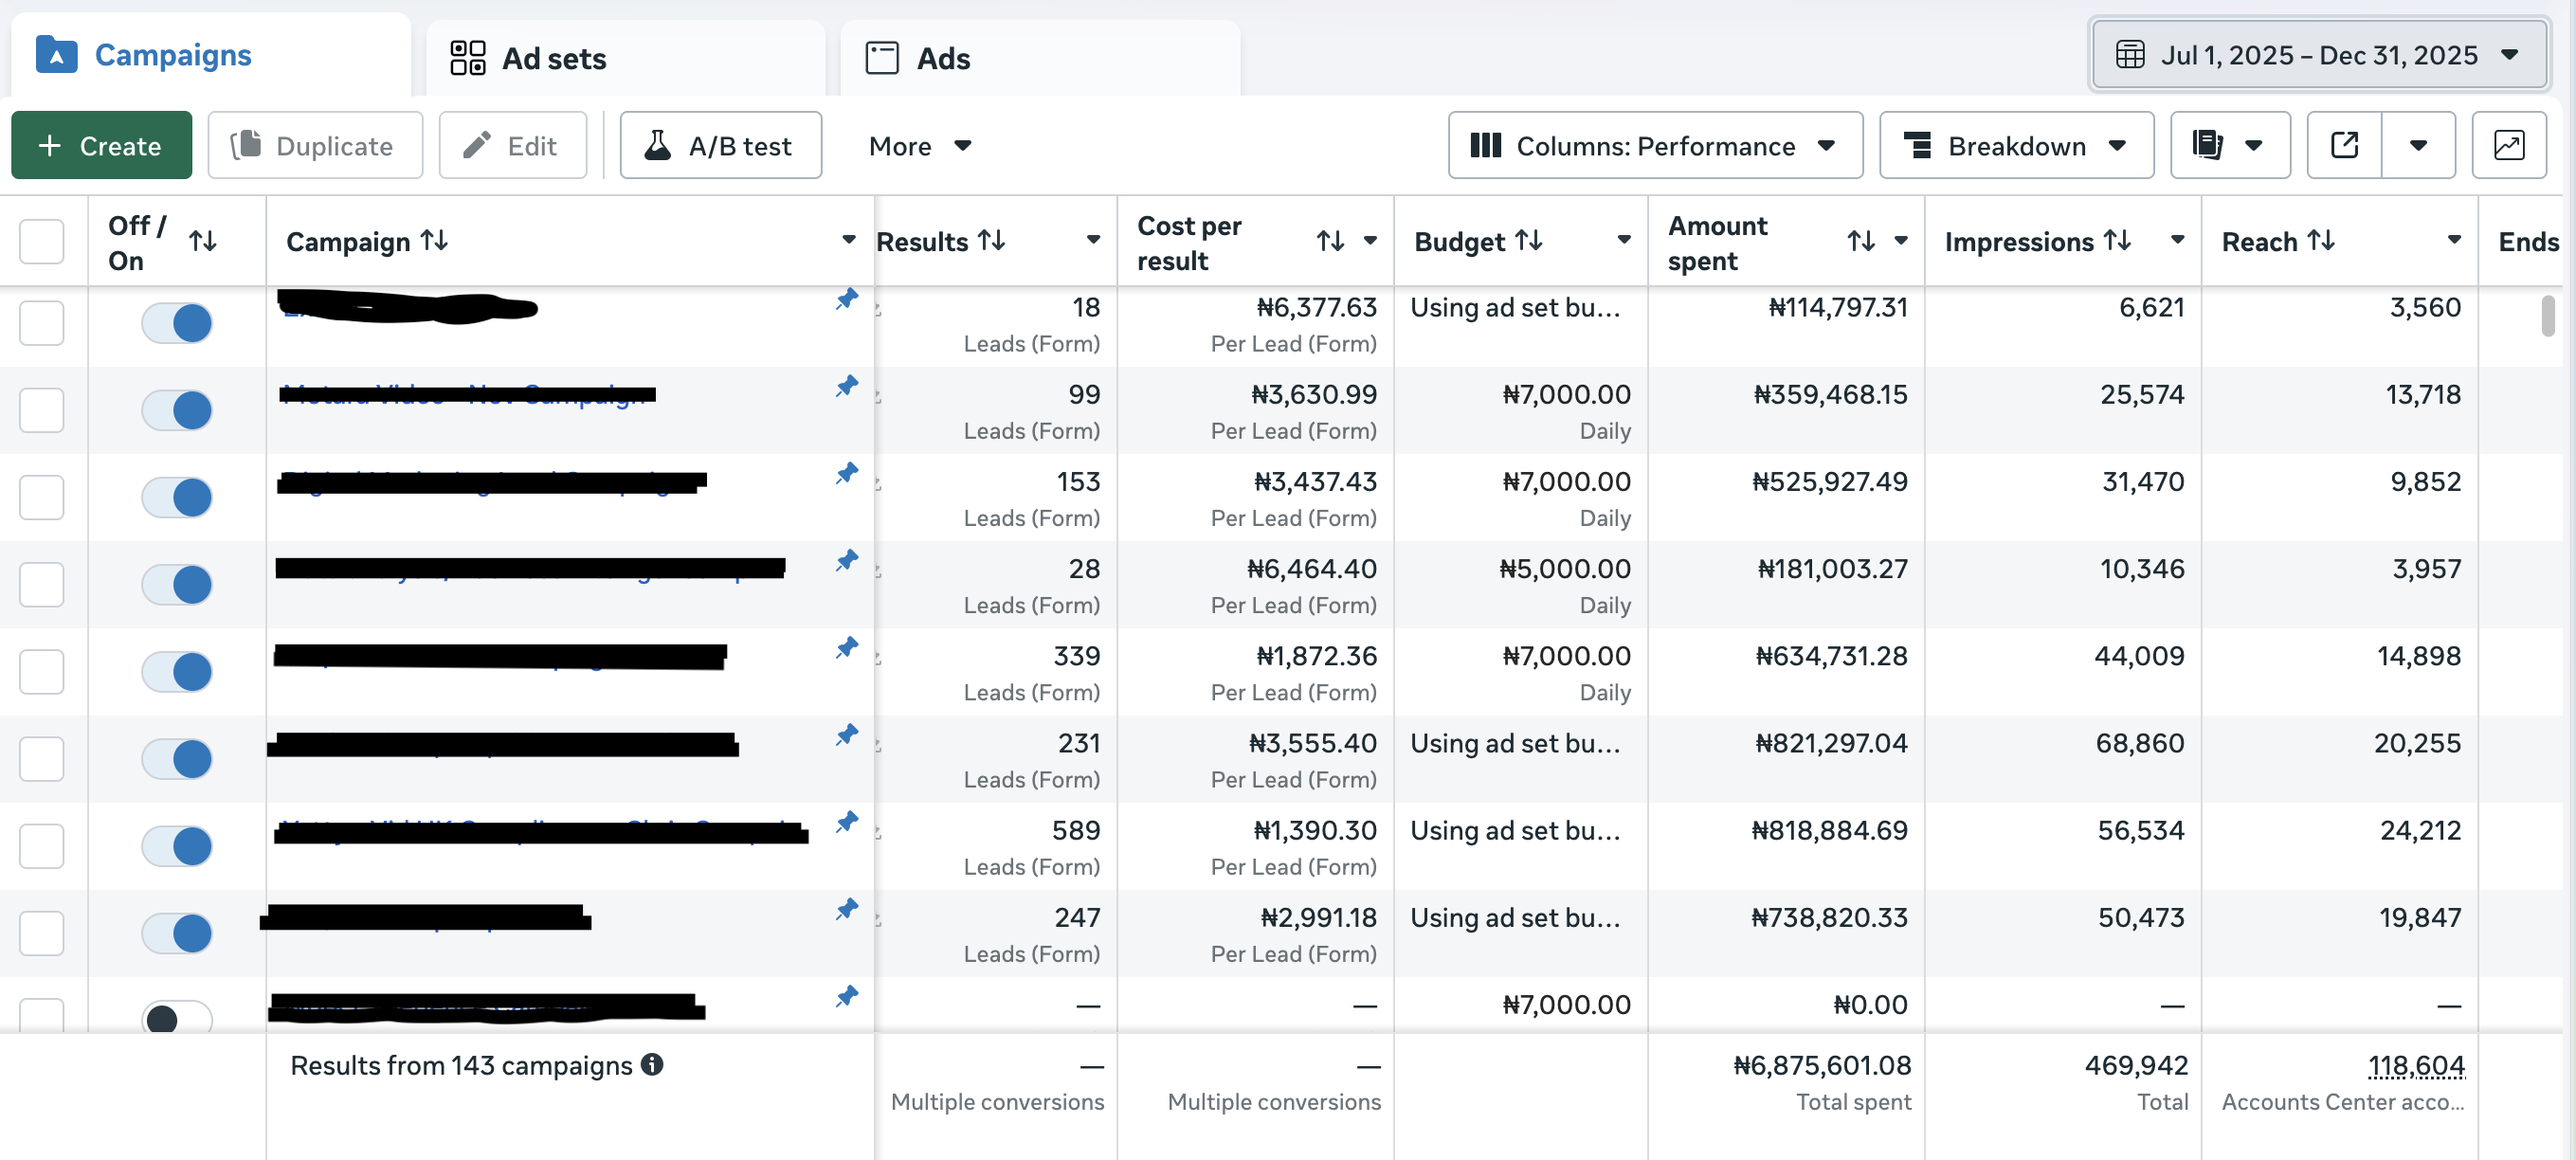Click the export share icon in the toolbar
This screenshot has width=2576, height=1160.
coord(2344,145)
